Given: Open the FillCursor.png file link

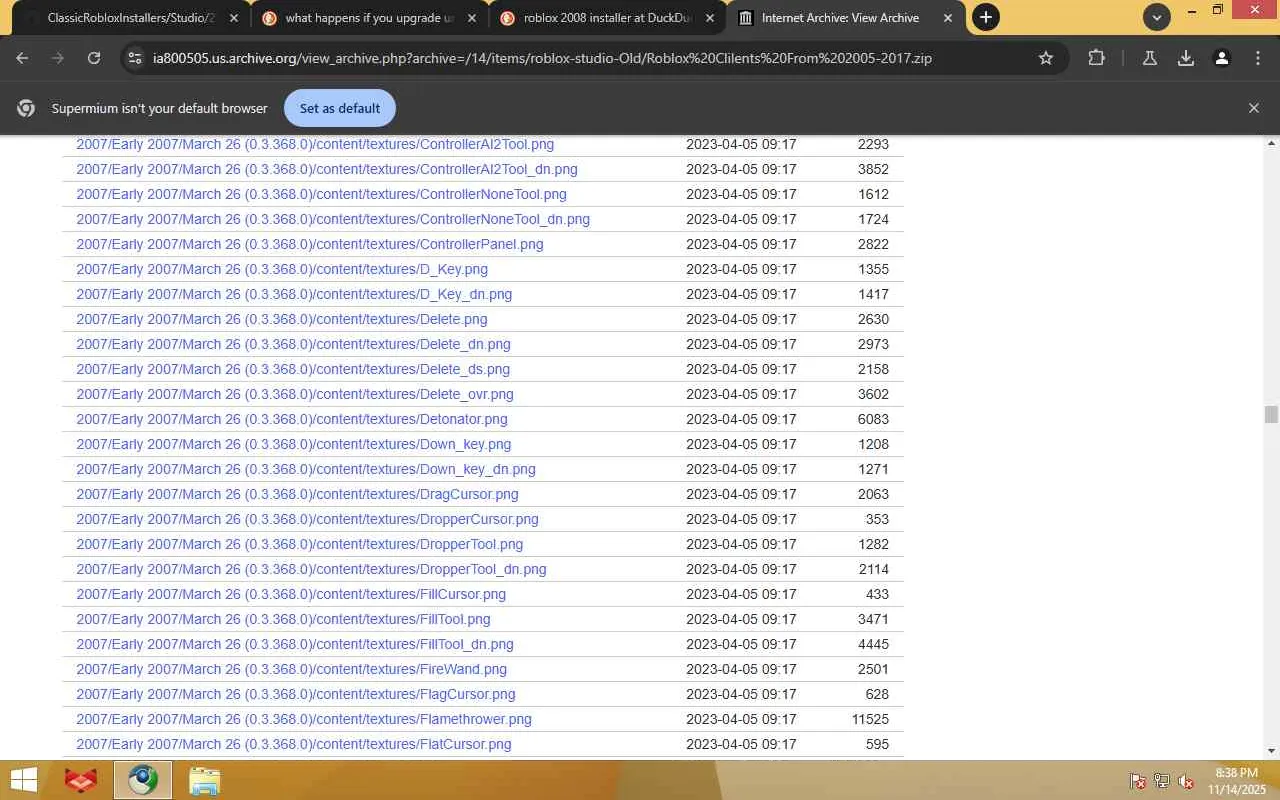Looking at the screenshot, I should click(x=291, y=594).
